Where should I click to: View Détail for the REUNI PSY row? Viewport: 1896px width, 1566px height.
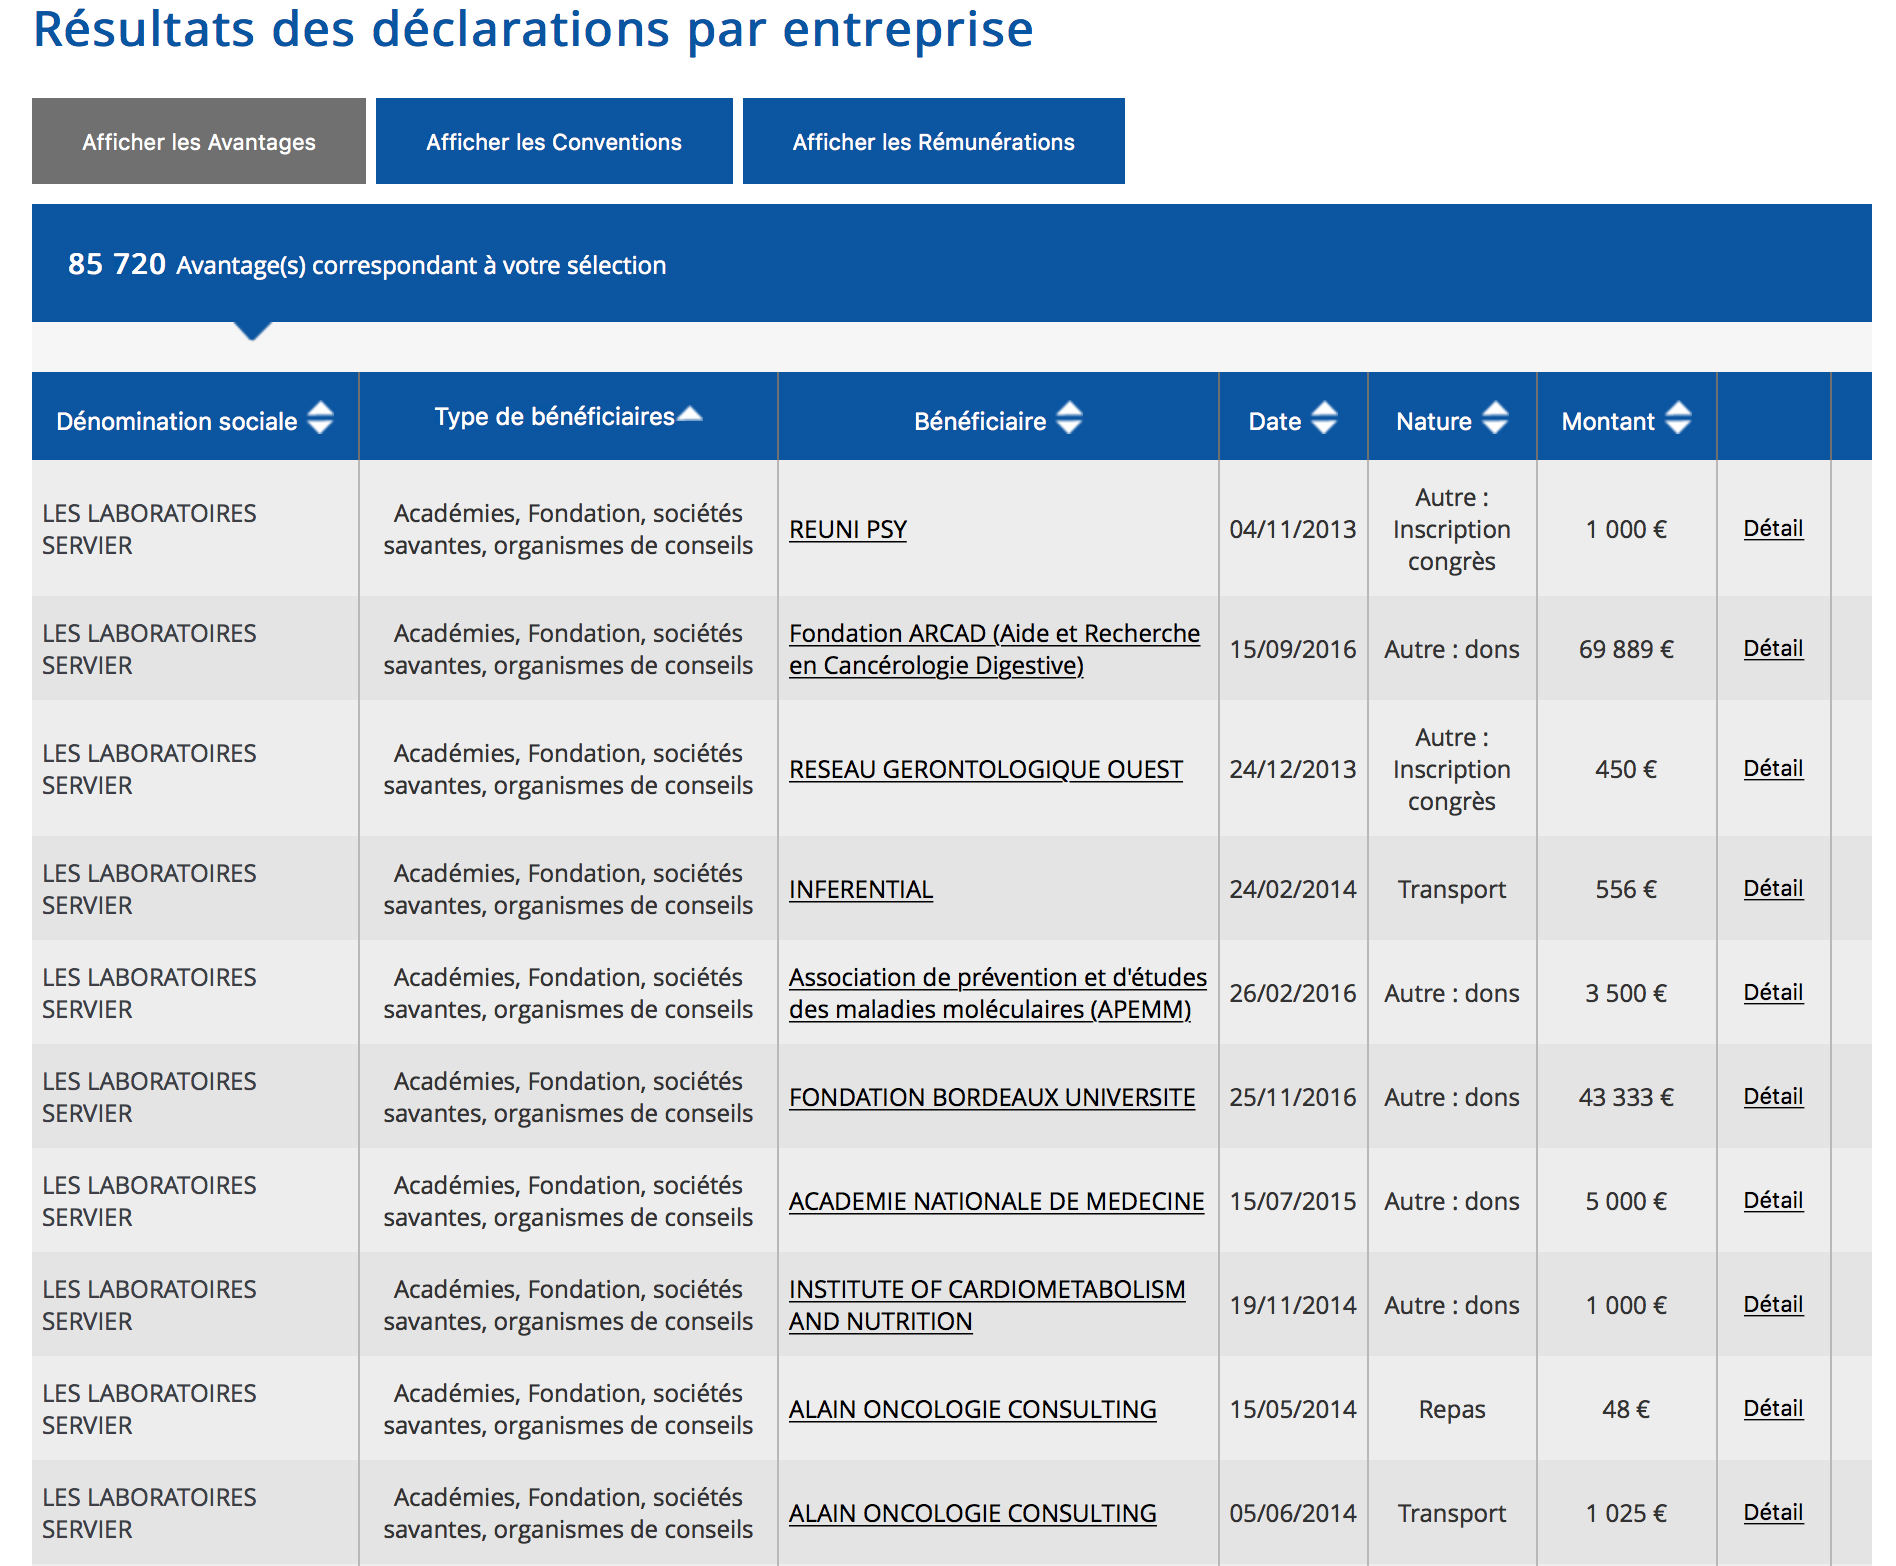(x=1773, y=528)
